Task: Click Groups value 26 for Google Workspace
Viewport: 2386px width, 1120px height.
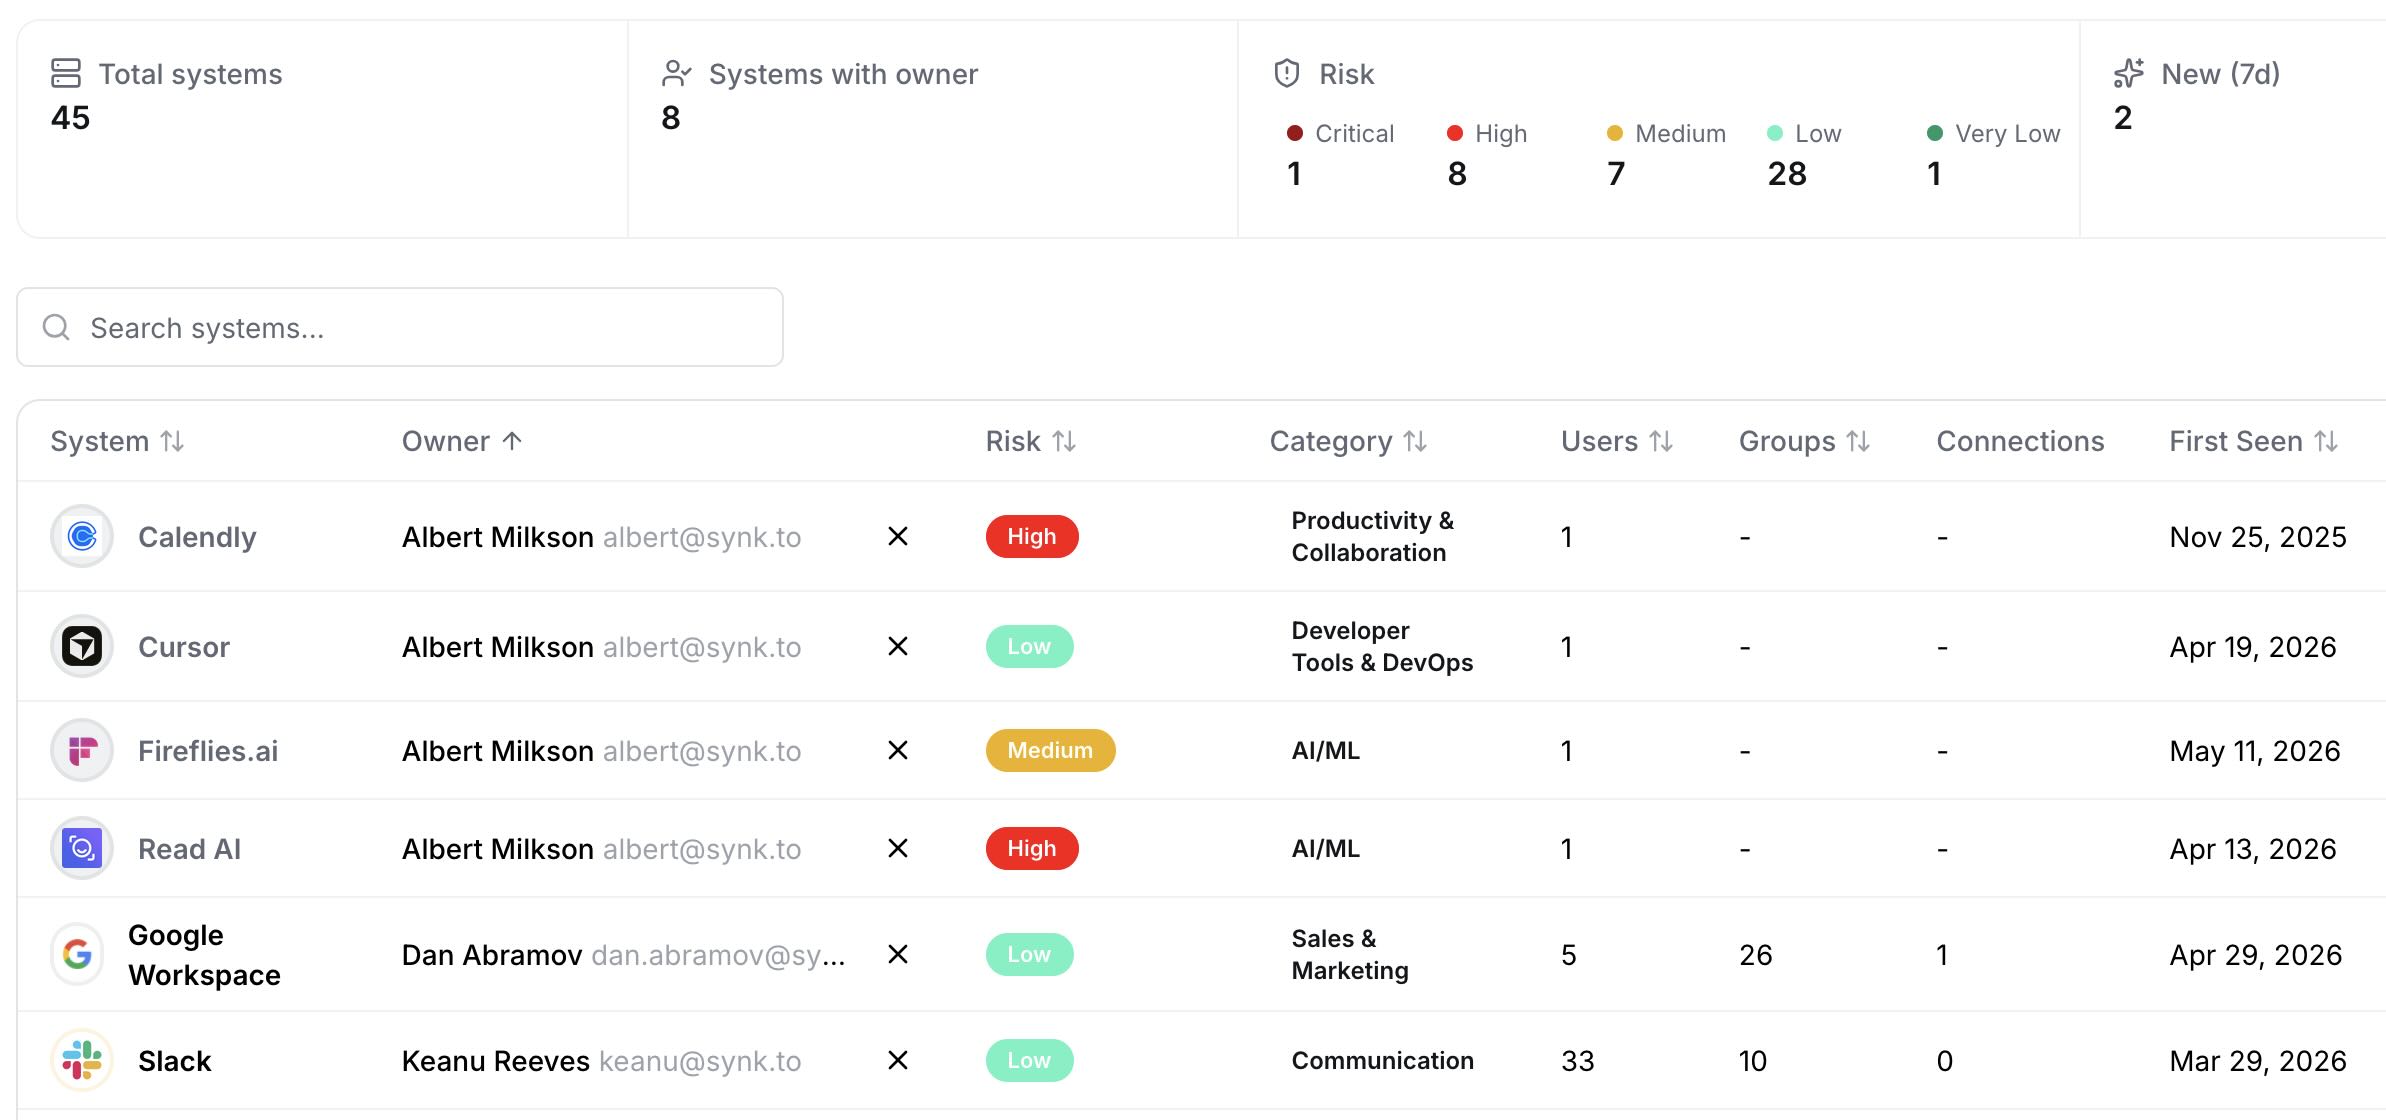Action: (1755, 955)
